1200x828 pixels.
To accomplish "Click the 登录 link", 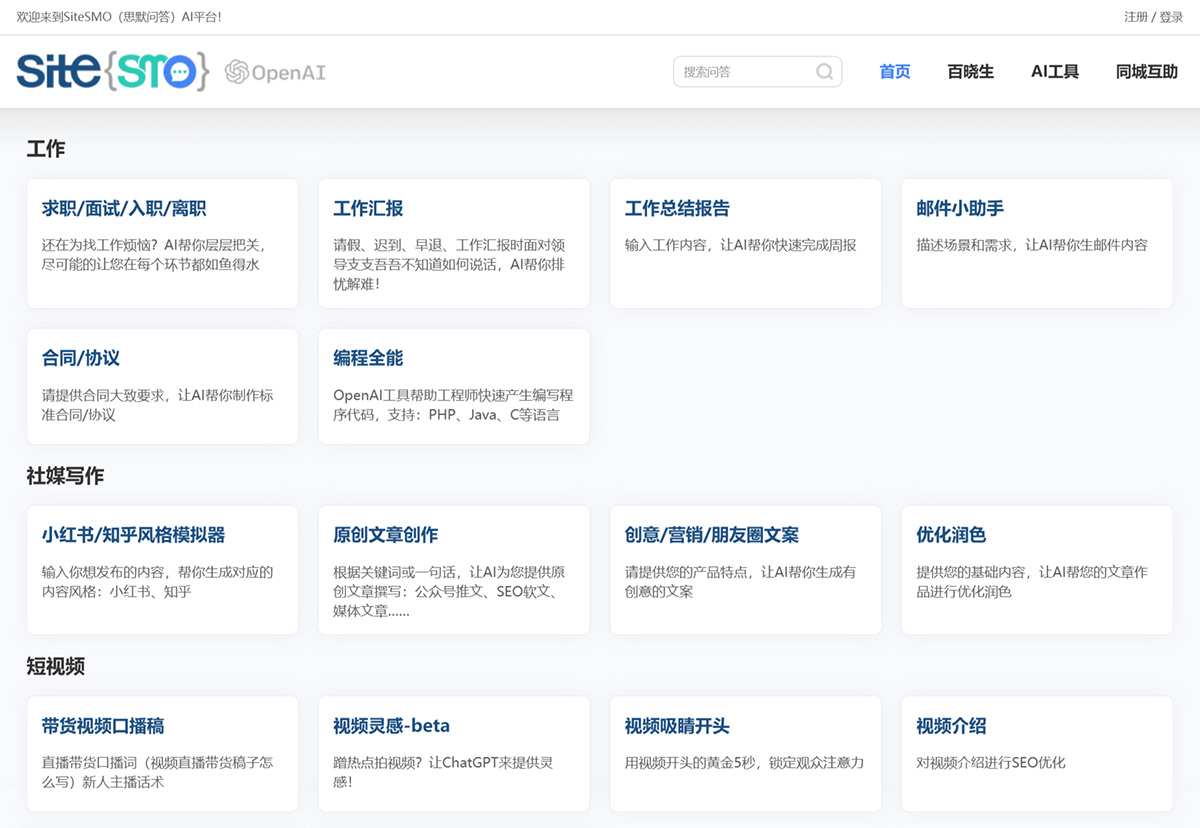I will 1170,16.
